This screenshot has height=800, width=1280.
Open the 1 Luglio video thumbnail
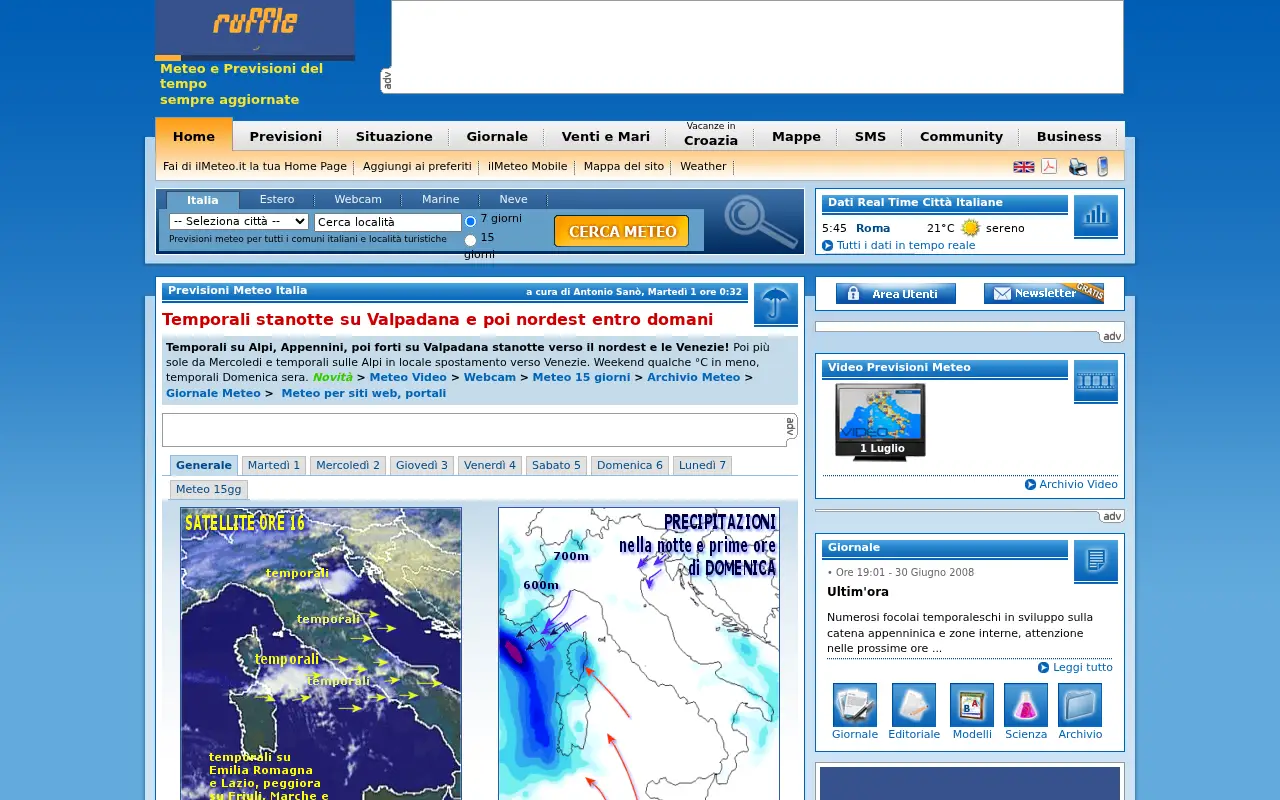click(881, 423)
